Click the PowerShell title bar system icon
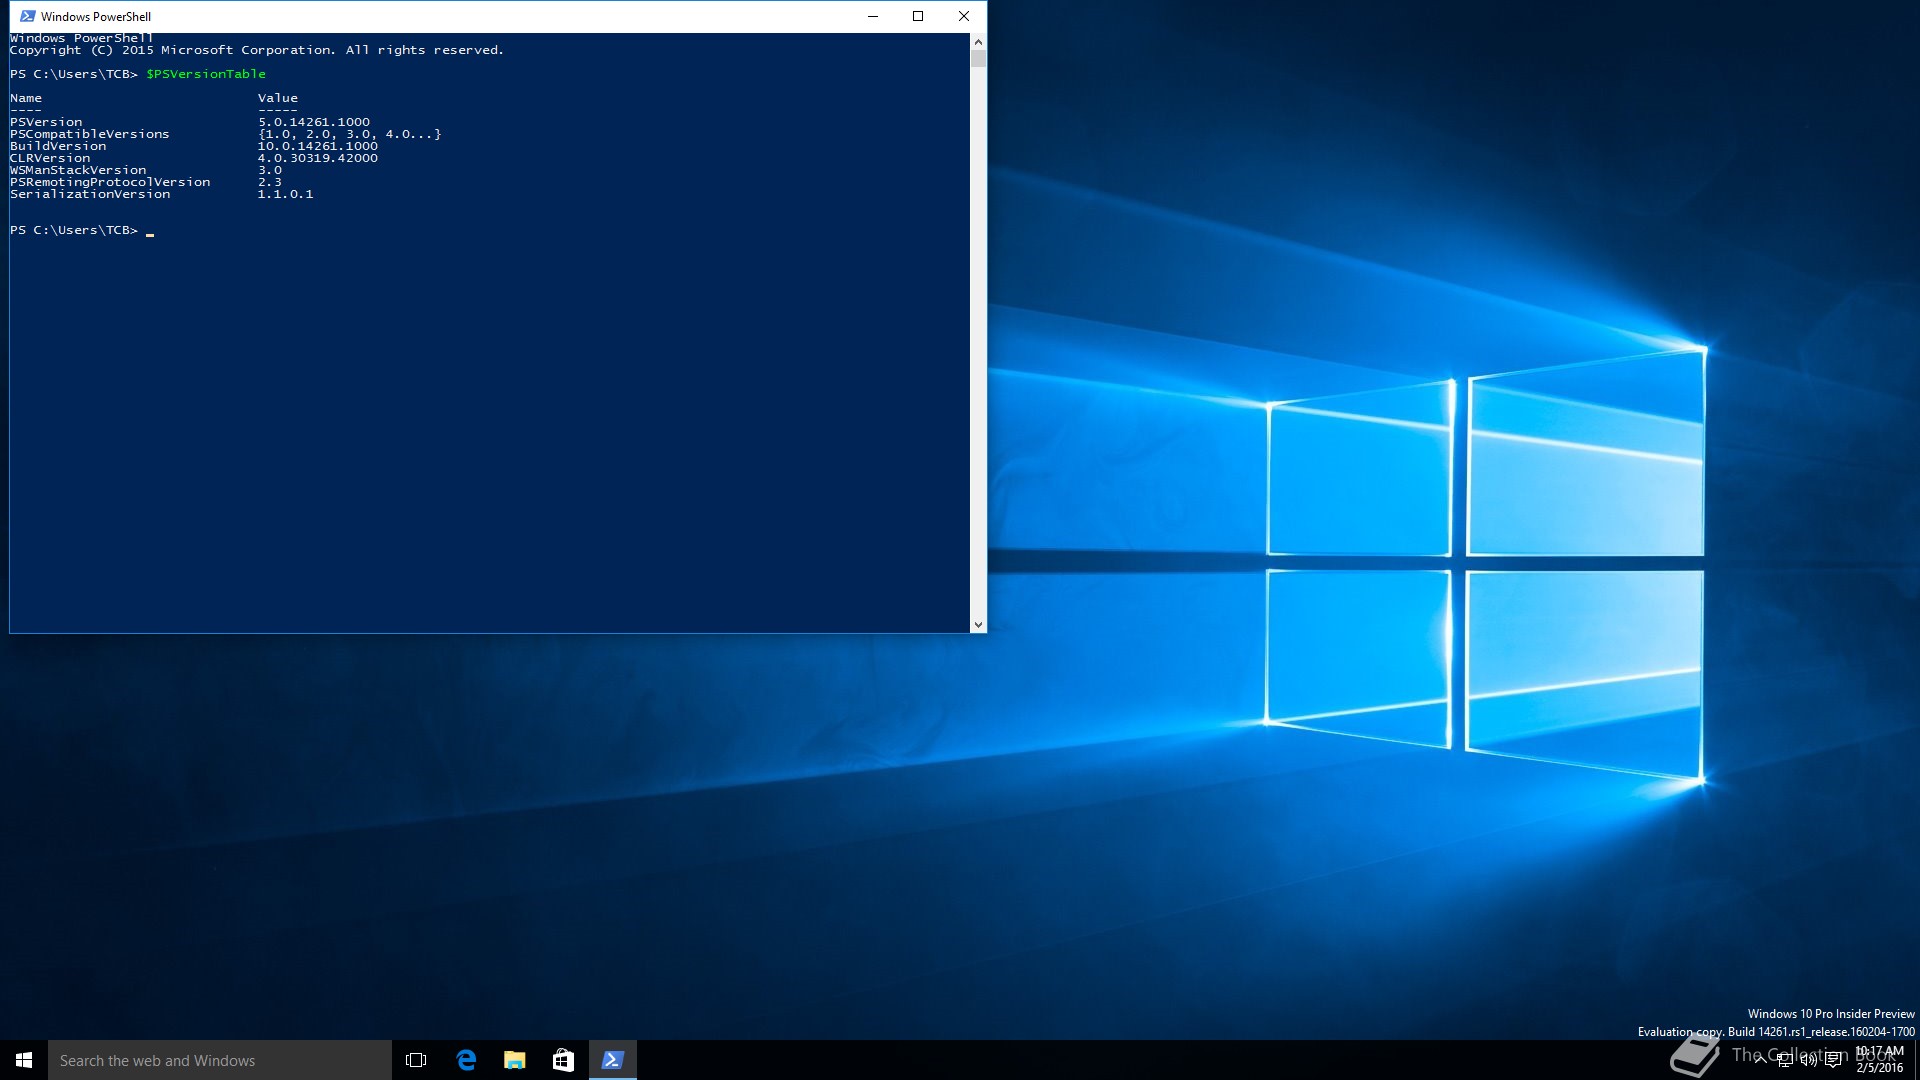This screenshot has width=1920, height=1080. [27, 16]
